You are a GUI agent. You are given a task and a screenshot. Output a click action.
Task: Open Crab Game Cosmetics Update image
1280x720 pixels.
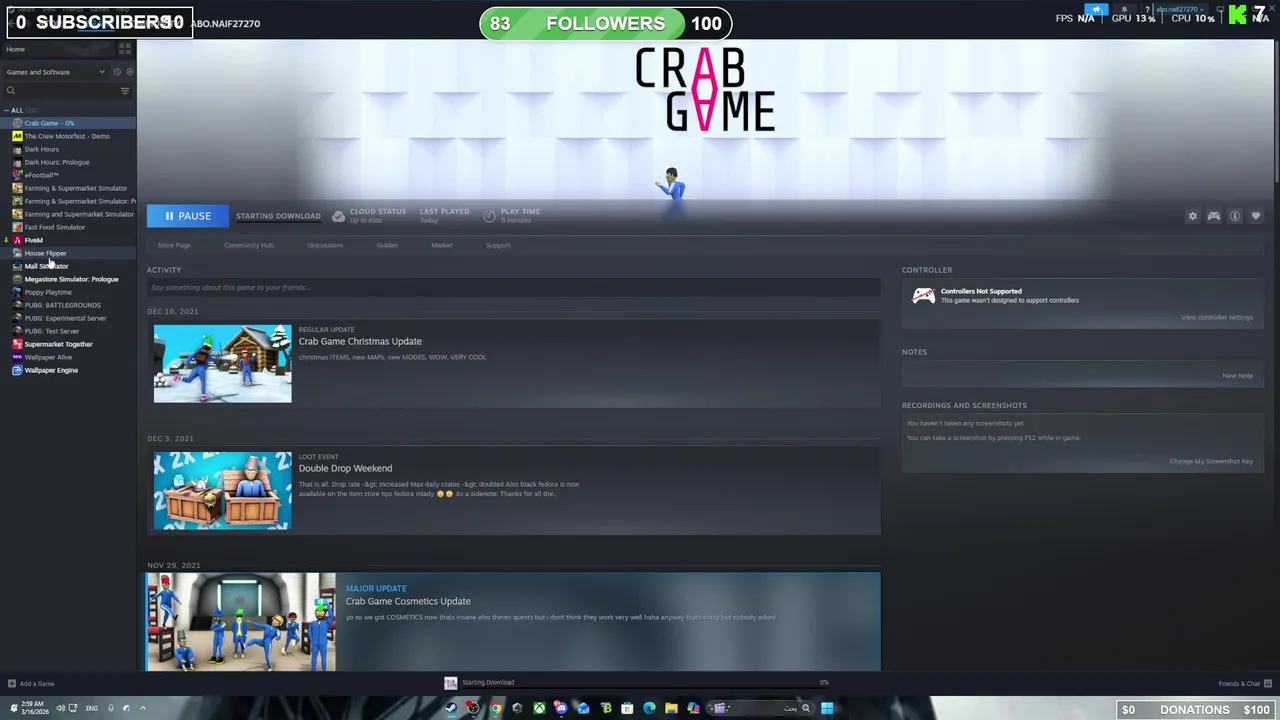241,622
